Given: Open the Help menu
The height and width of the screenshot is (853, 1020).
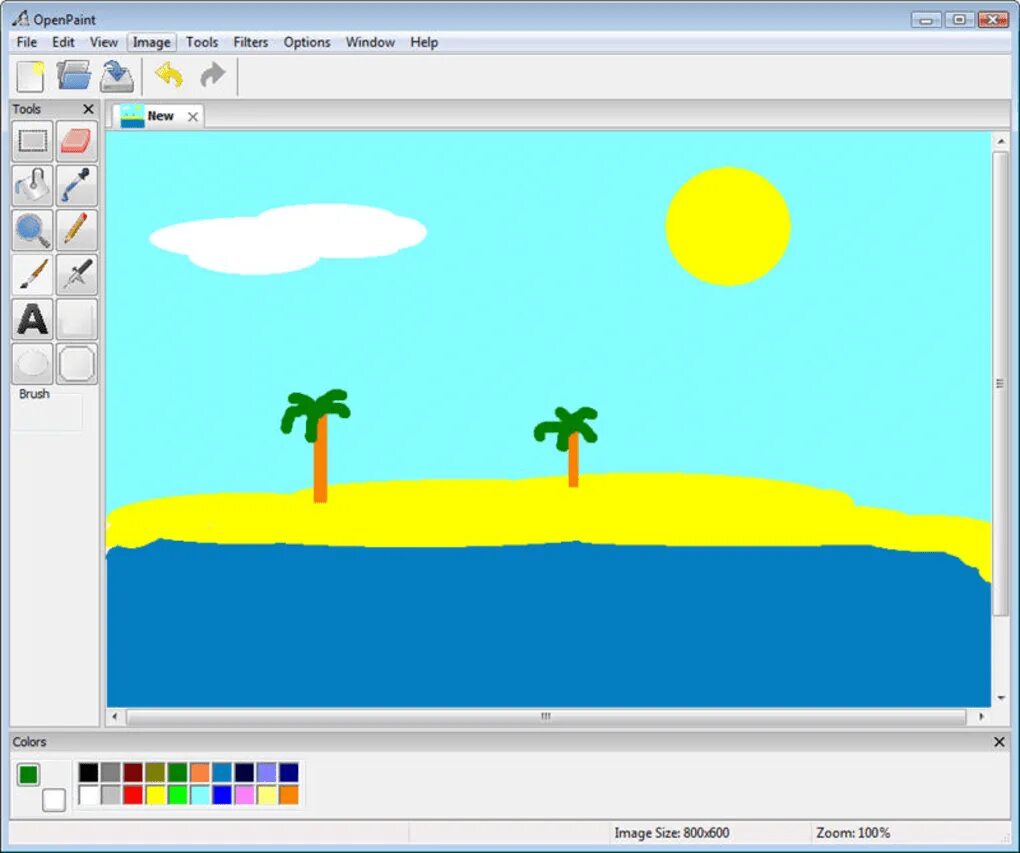Looking at the screenshot, I should coord(424,42).
